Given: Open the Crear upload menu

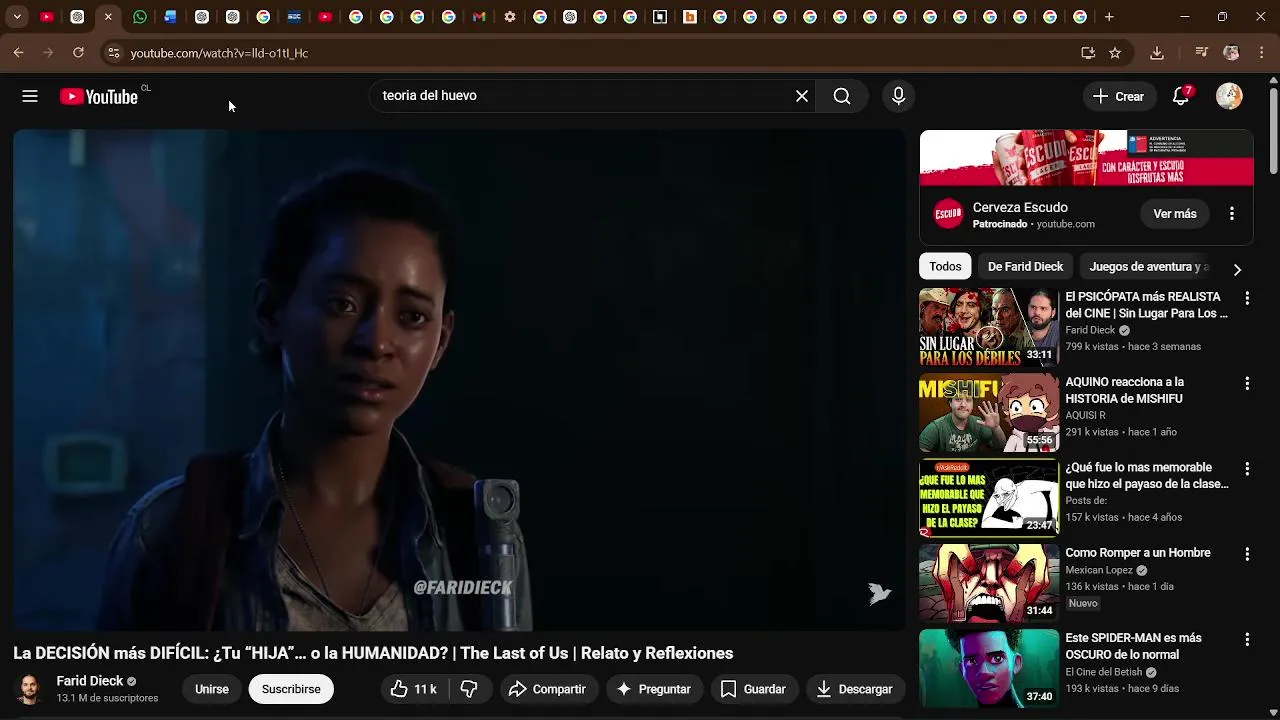Looking at the screenshot, I should click(1119, 96).
